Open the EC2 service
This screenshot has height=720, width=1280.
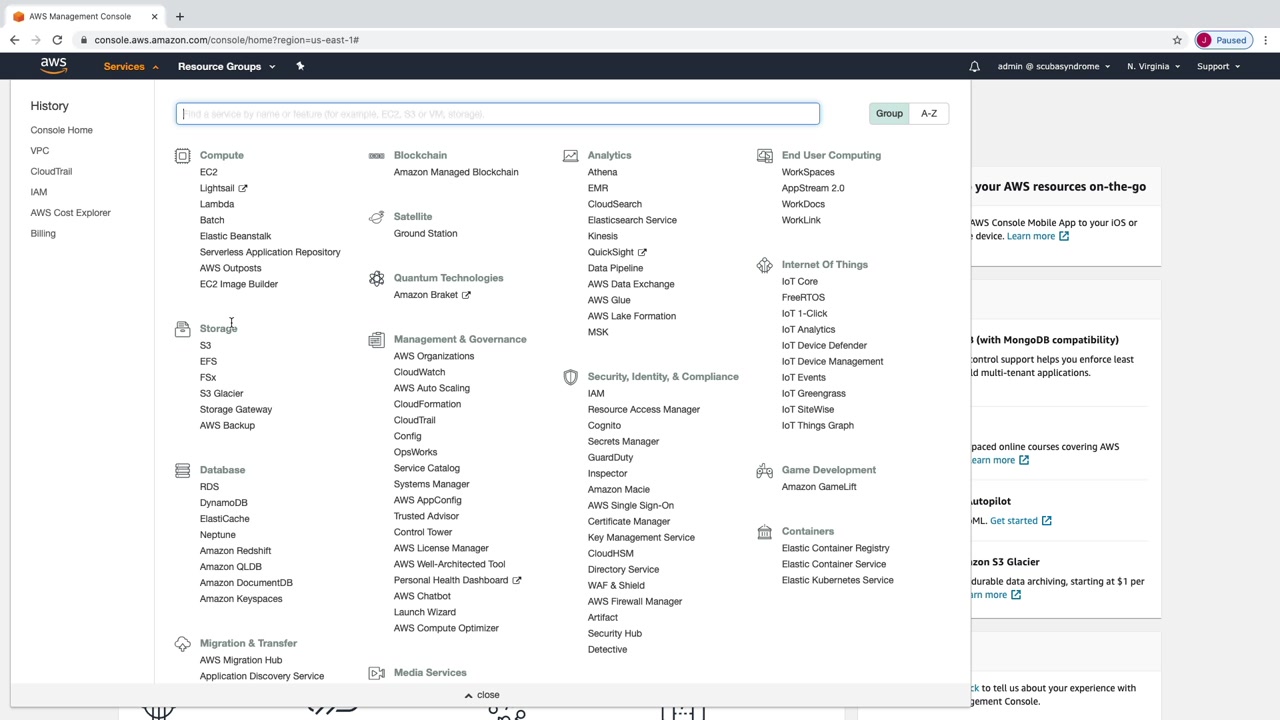pyautogui.click(x=208, y=172)
